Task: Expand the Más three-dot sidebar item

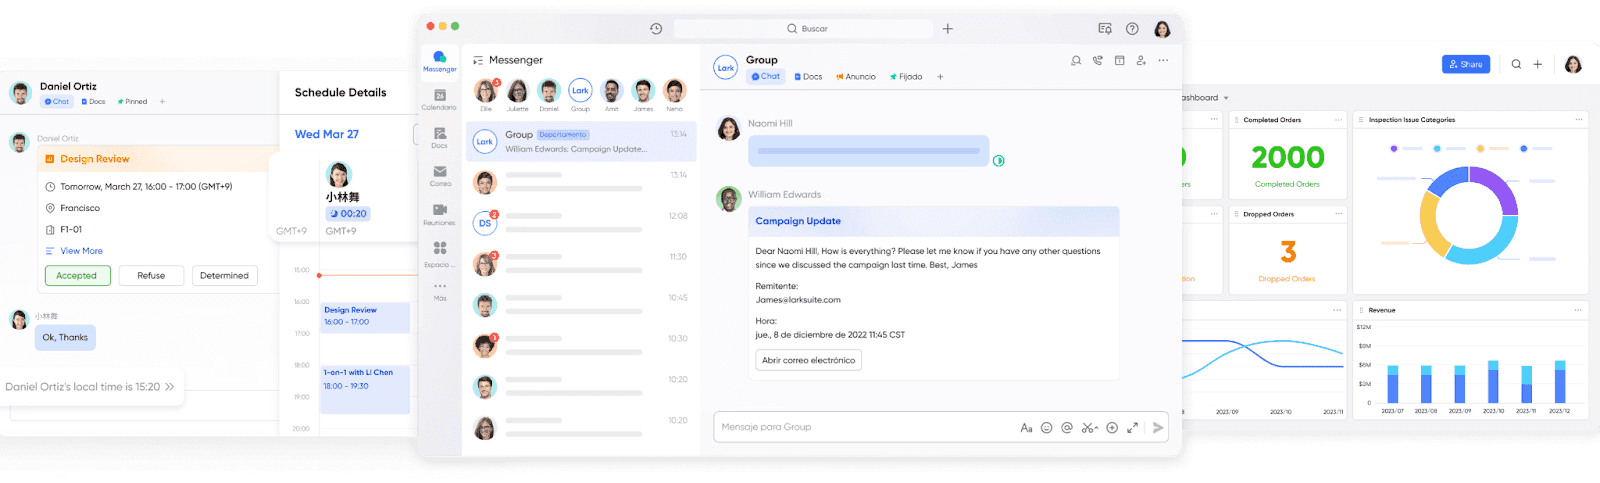Action: point(440,291)
